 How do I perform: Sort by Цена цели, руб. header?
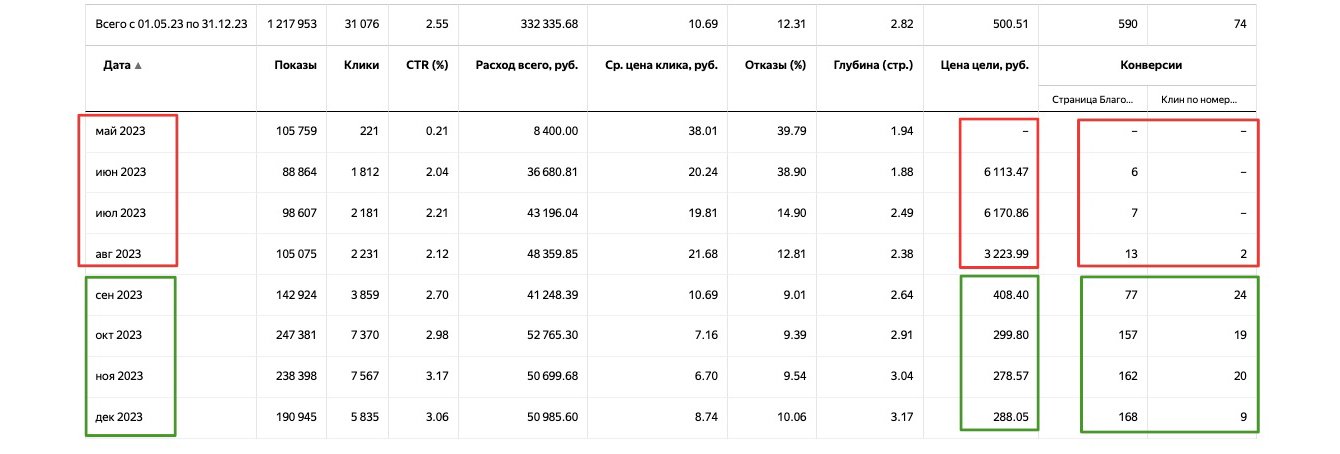point(985,66)
